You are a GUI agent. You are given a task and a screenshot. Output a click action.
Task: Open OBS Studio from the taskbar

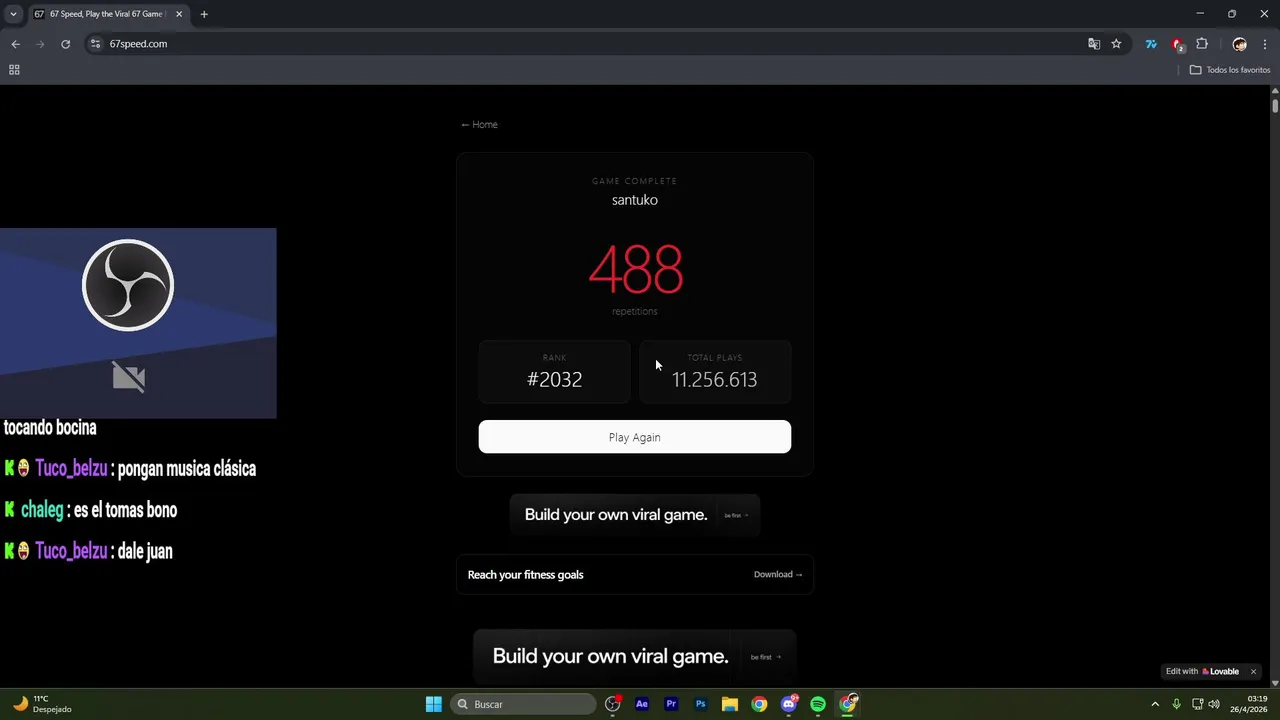[613, 704]
